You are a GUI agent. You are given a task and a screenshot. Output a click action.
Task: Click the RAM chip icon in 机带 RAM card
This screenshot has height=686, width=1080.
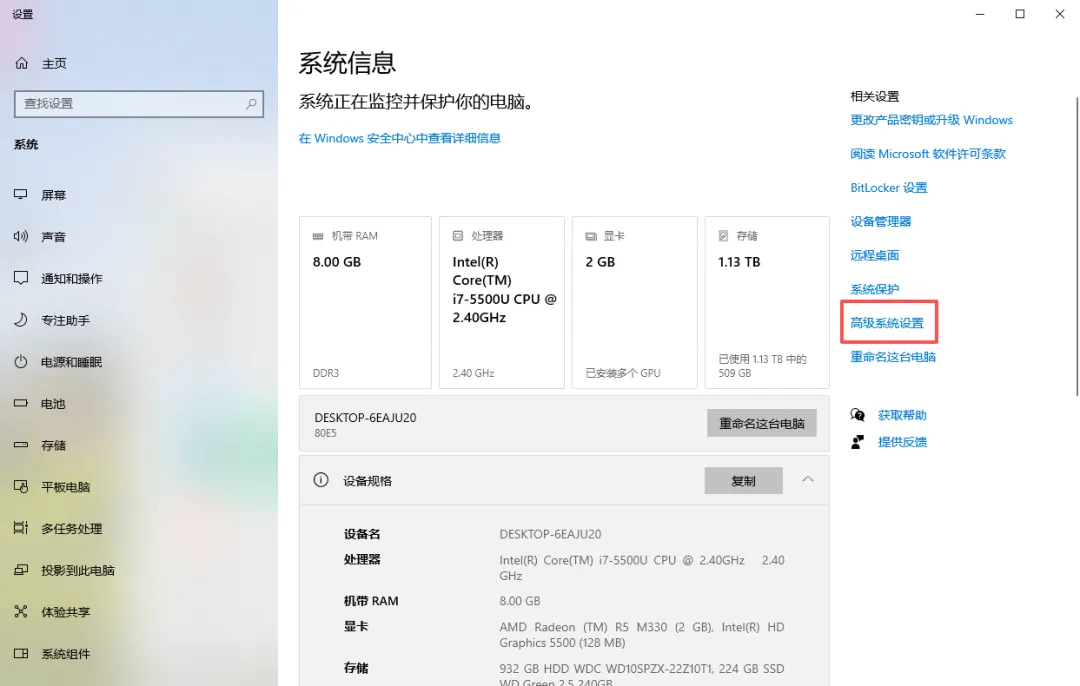coord(318,236)
